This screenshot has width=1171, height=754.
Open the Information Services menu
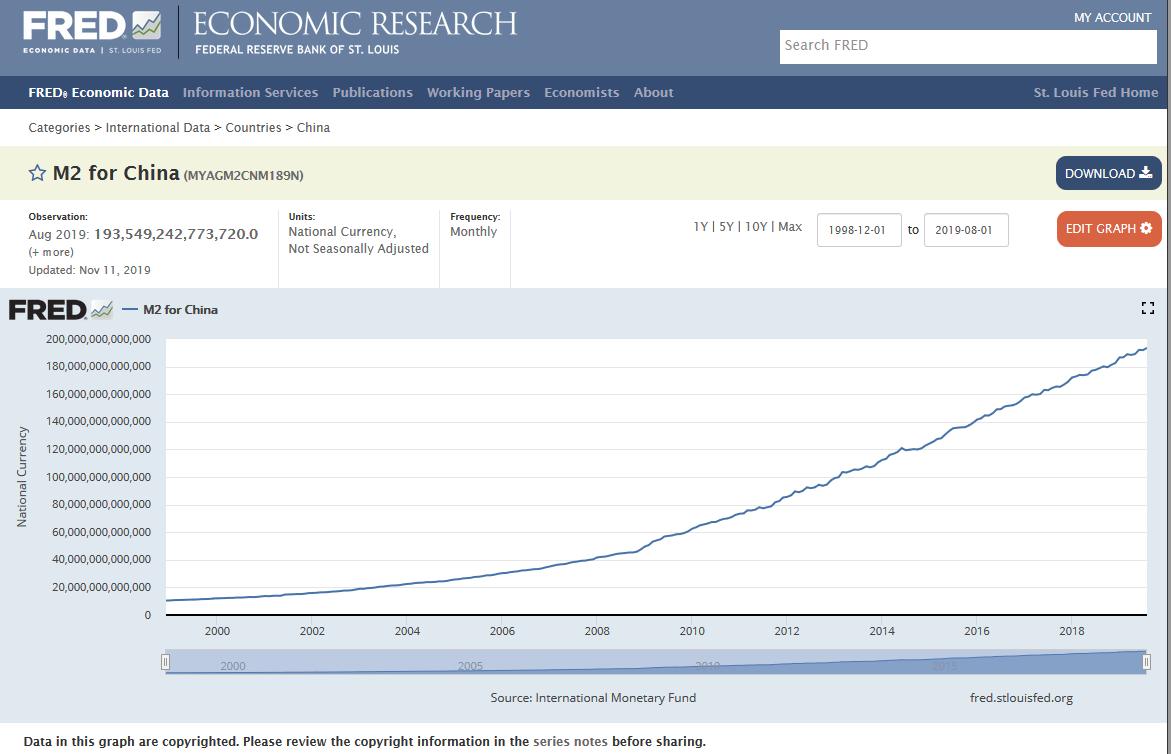pos(250,92)
